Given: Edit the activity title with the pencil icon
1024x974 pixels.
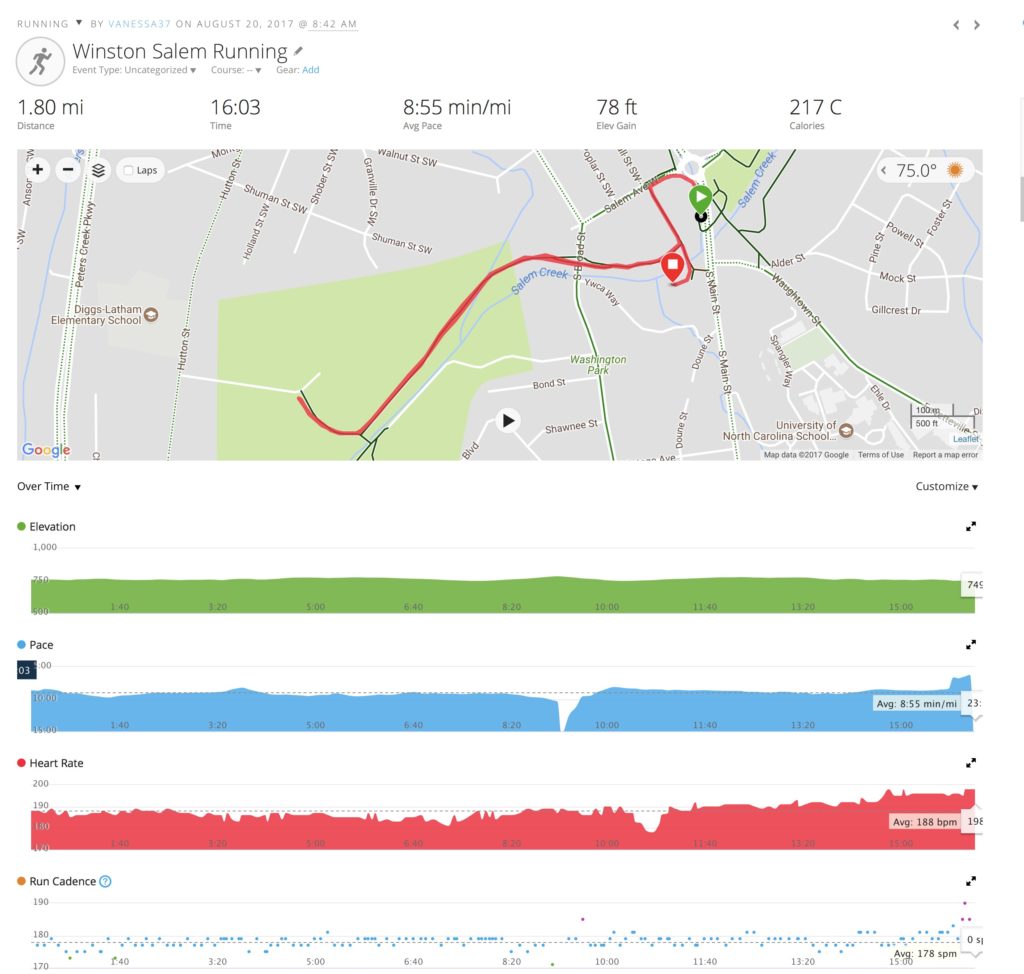Looking at the screenshot, I should point(298,51).
